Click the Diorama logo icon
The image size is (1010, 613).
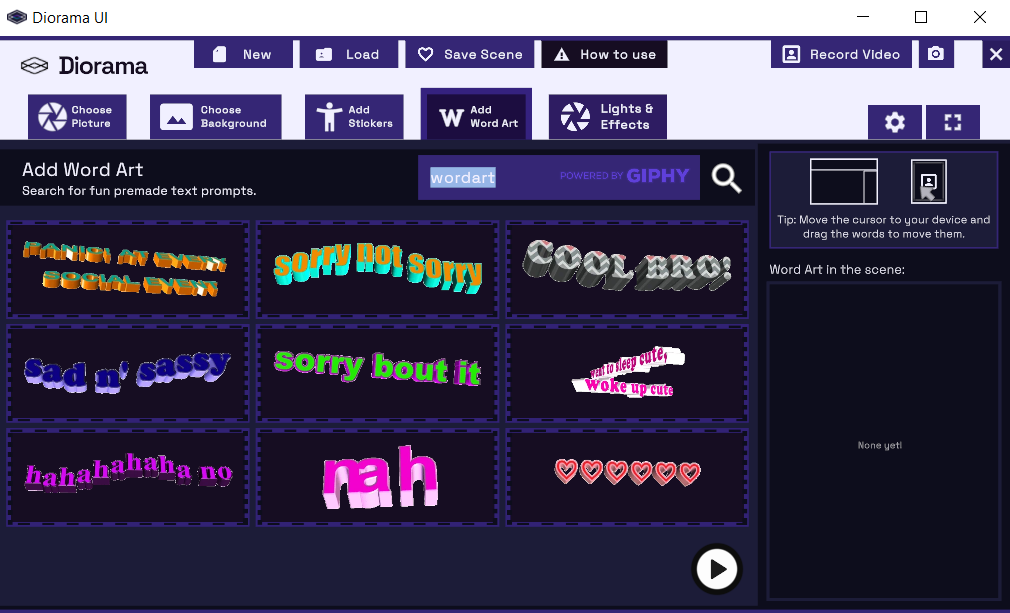pos(35,66)
